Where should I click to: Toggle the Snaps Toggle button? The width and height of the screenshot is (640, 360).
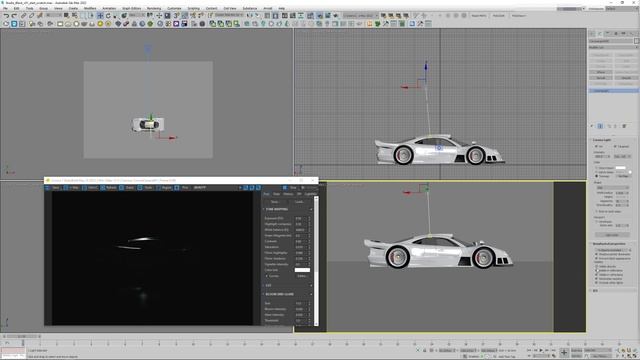(176, 16)
